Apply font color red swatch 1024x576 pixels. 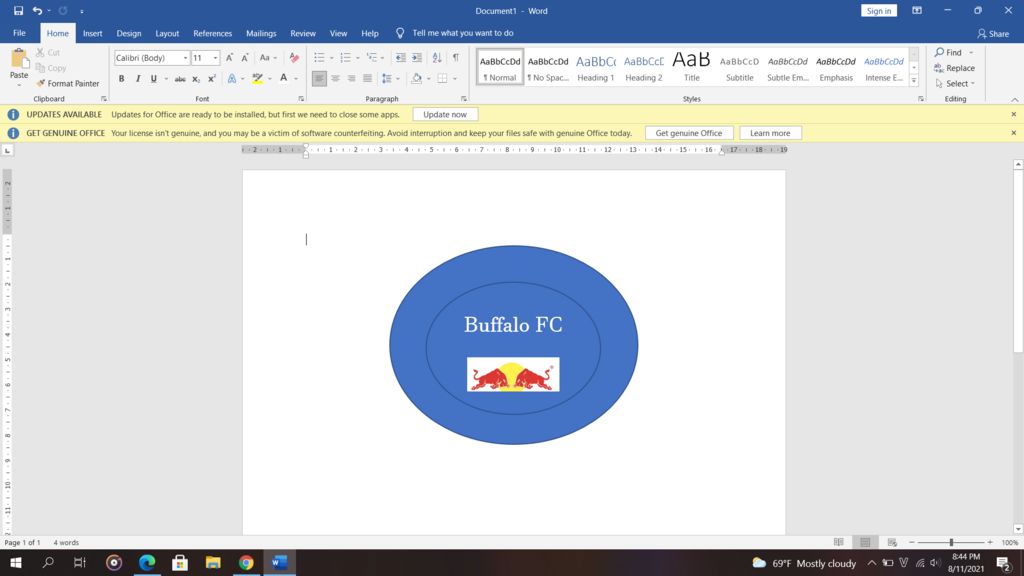click(283, 79)
